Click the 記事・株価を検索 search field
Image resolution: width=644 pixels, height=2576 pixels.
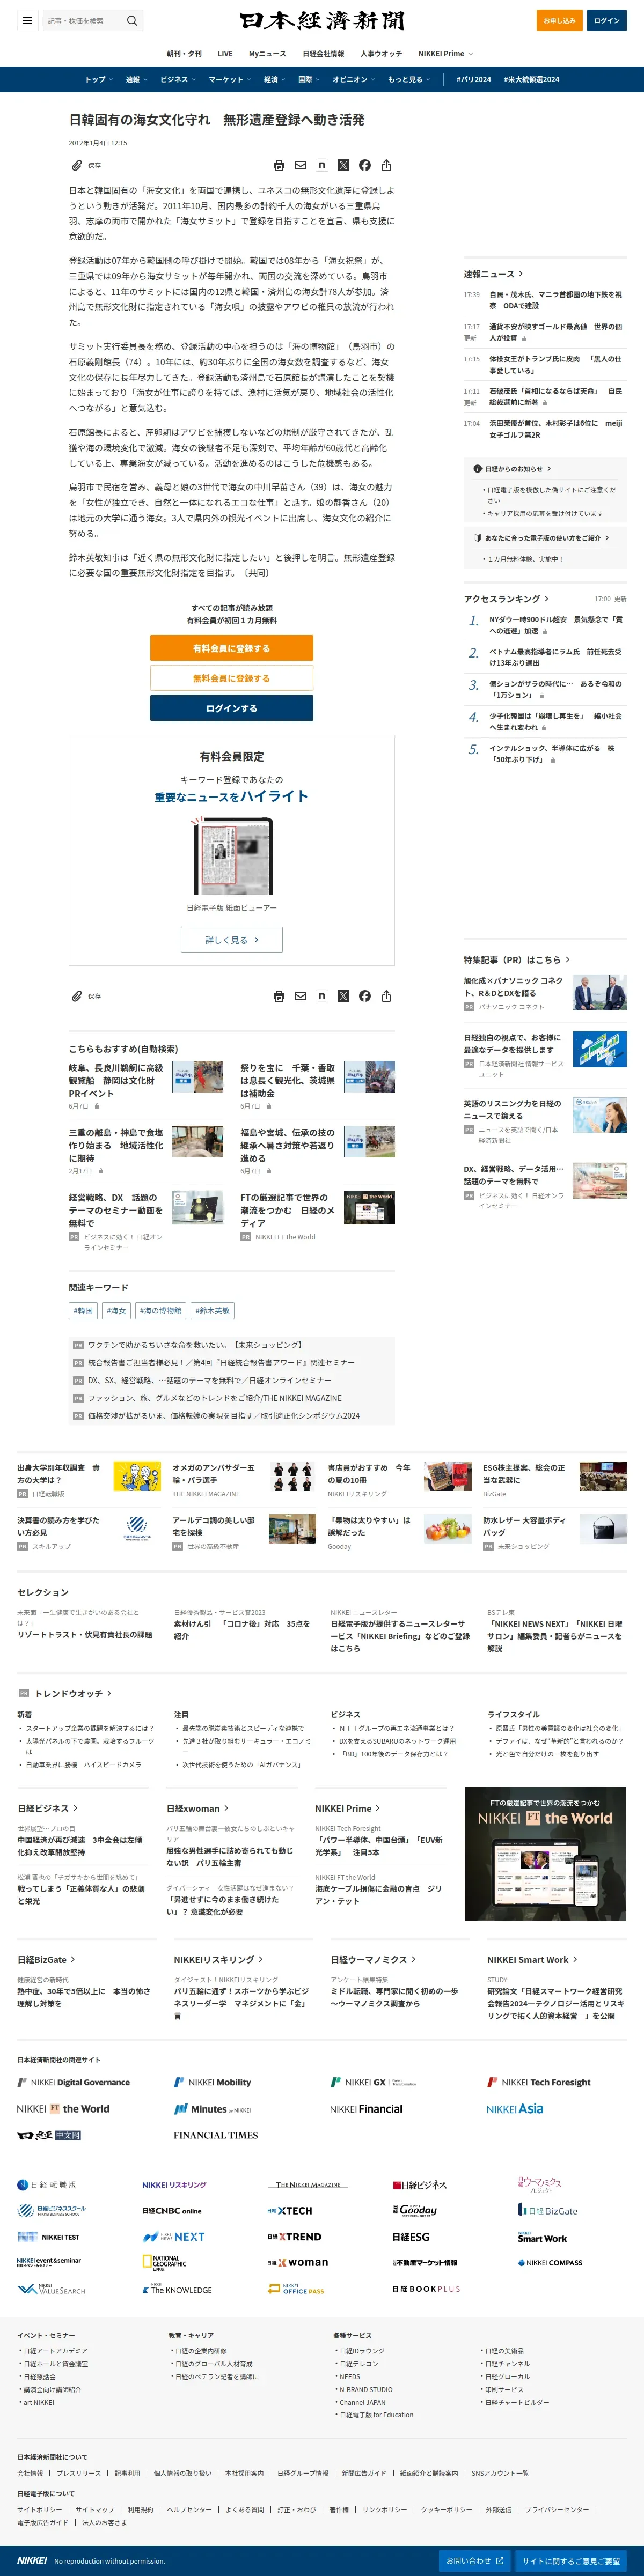point(83,20)
